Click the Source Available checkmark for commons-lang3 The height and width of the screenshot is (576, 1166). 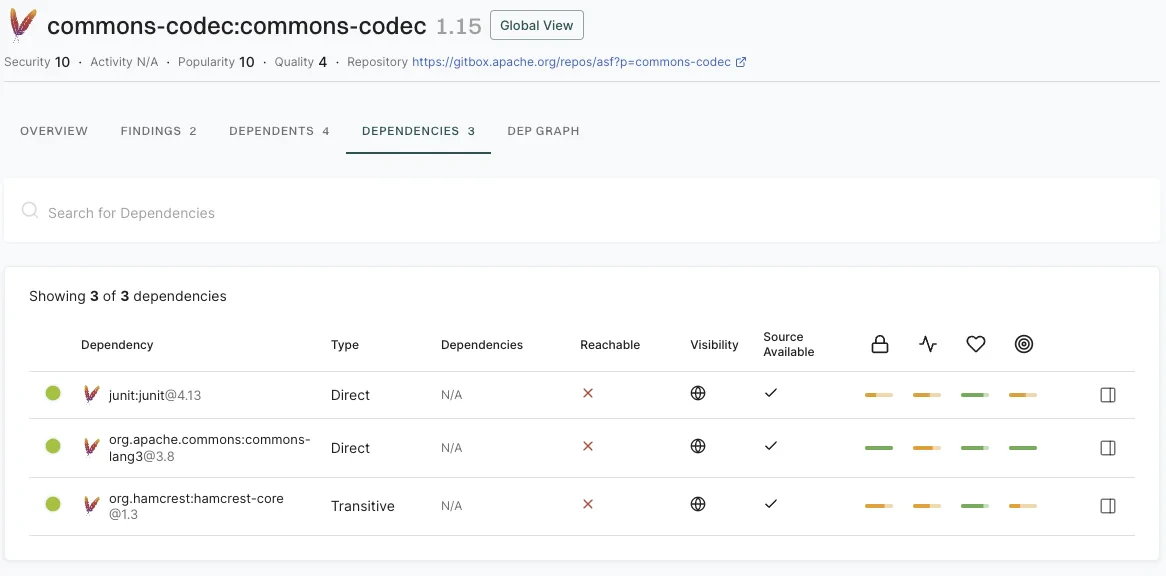(x=771, y=446)
